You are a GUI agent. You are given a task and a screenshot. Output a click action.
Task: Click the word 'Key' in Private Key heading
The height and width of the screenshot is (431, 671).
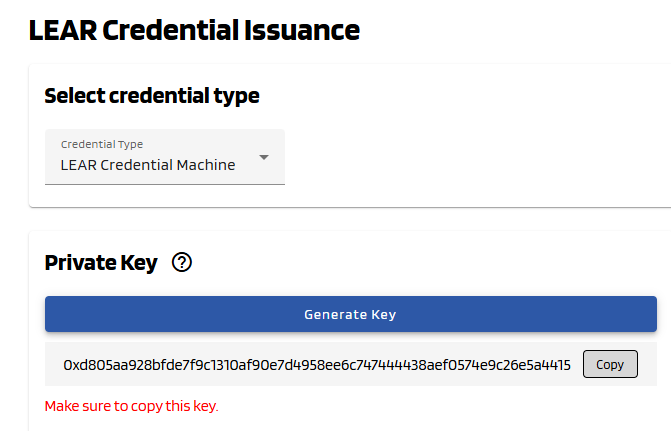138,263
